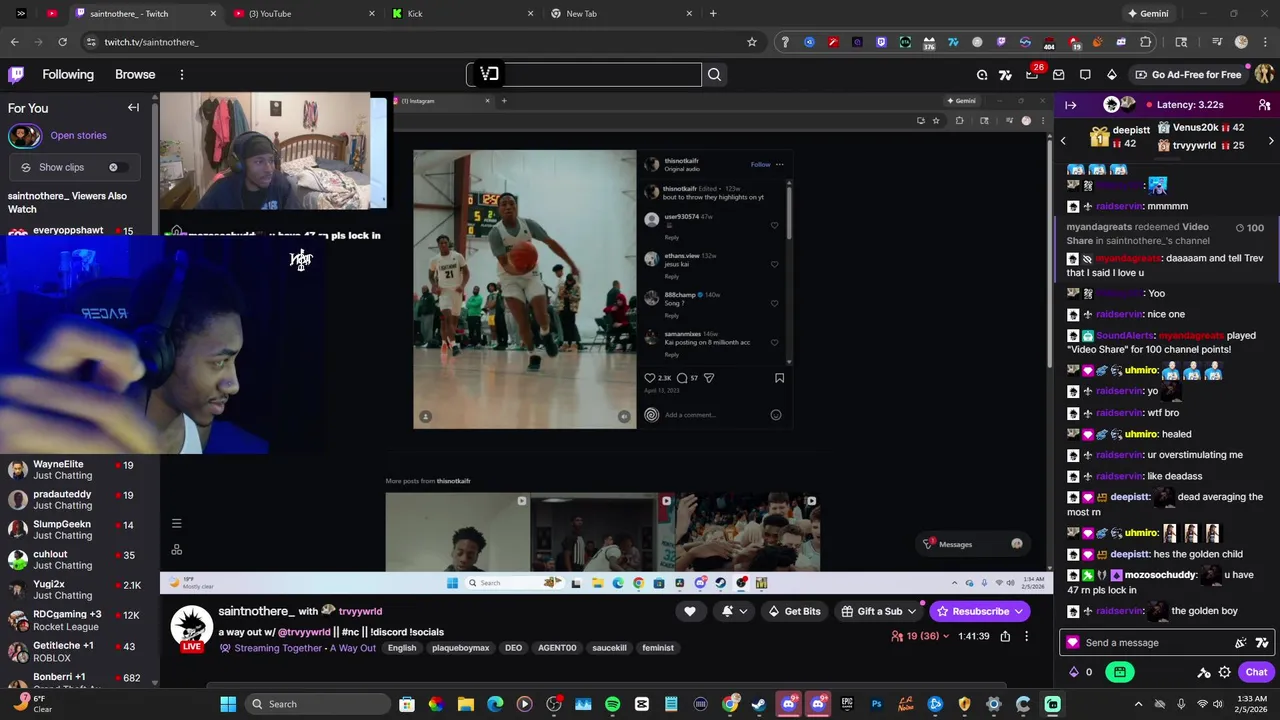The width and height of the screenshot is (1280, 720).
Task: Collapse the chat panel arrow
Action: [x=1071, y=105]
